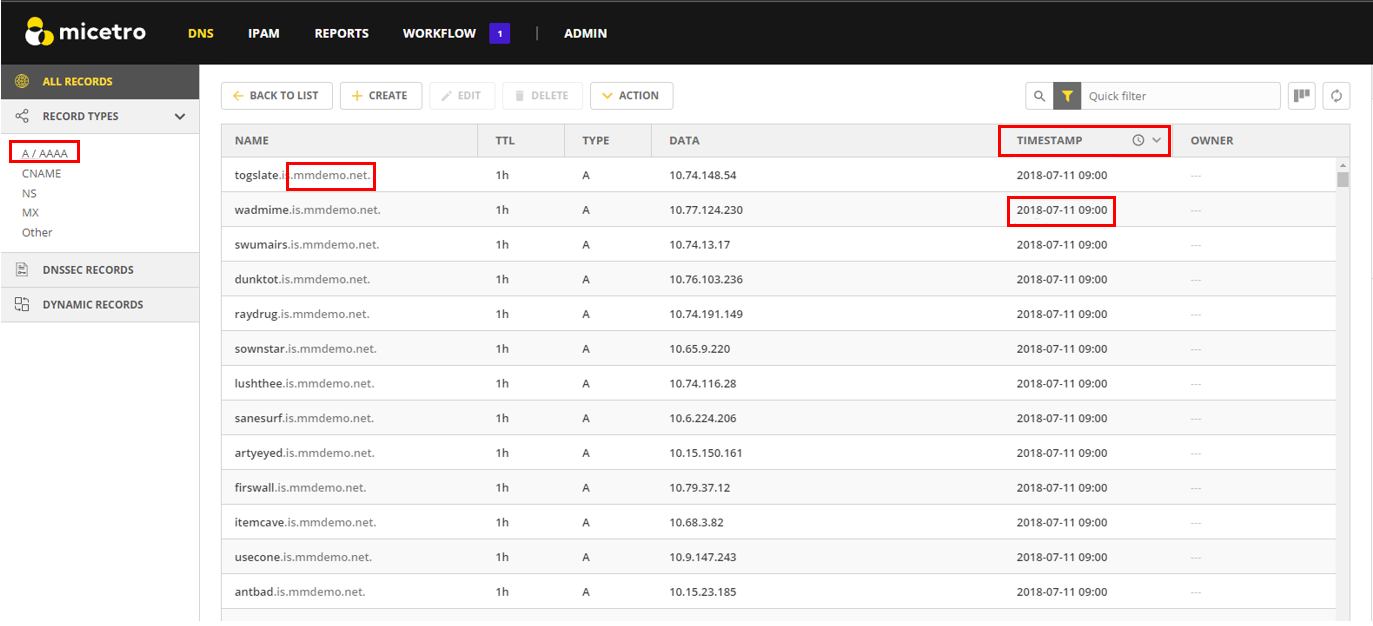
Task: Click the search magnifier icon
Action: (x=1039, y=96)
